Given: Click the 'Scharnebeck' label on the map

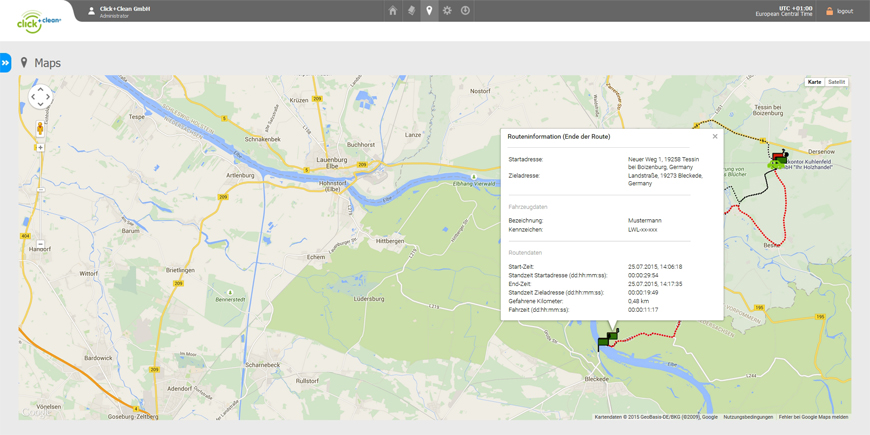Looking at the screenshot, I should pyautogui.click(x=262, y=365).
